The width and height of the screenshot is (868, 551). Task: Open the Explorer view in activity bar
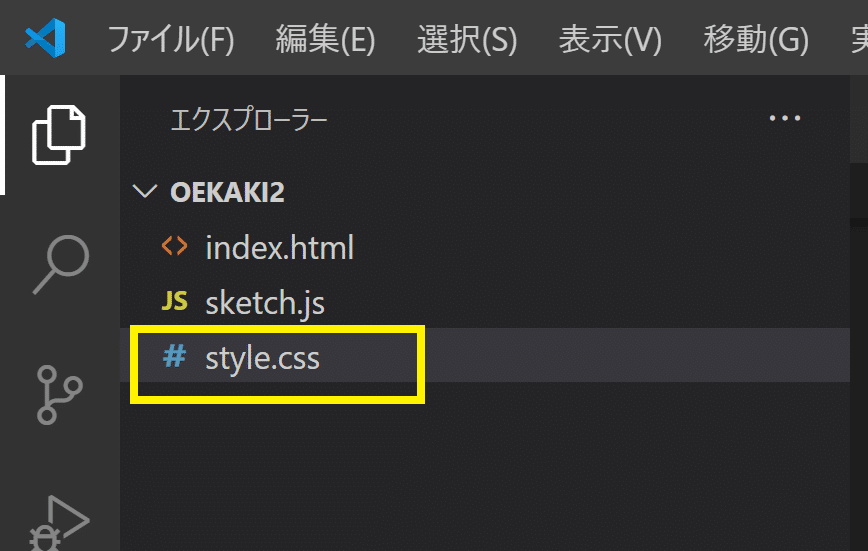click(x=59, y=134)
